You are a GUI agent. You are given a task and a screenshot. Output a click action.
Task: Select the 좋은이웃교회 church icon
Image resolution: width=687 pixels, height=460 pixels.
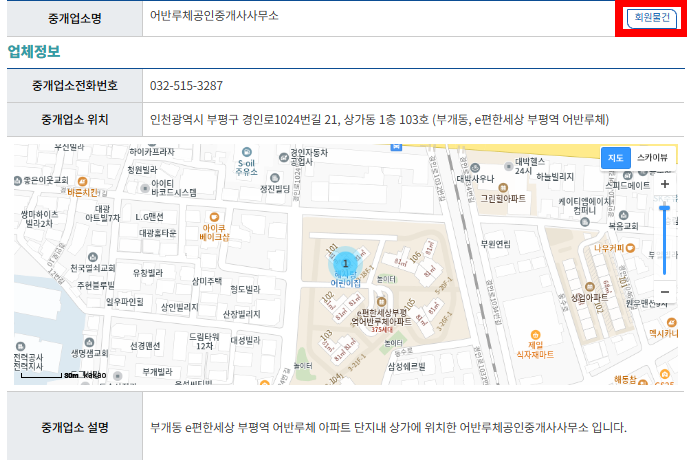(18, 180)
